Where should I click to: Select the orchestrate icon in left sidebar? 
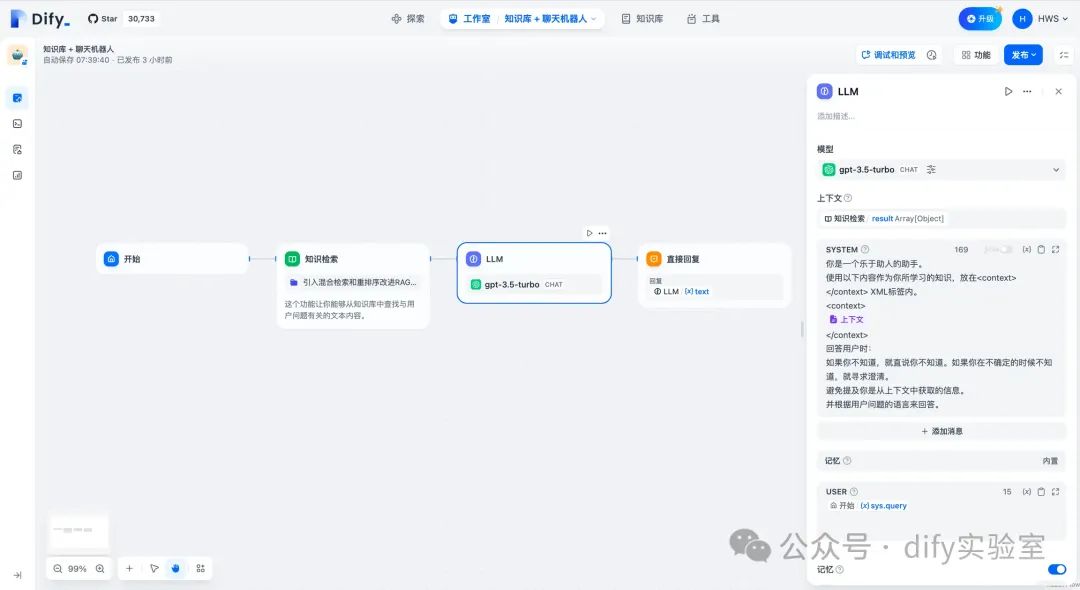click(17, 98)
